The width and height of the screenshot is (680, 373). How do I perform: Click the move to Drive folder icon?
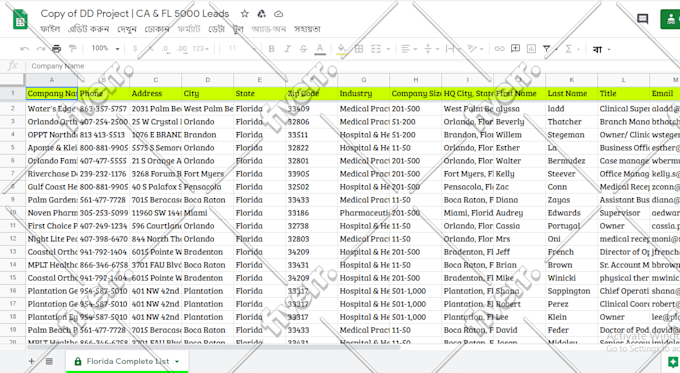coord(262,14)
